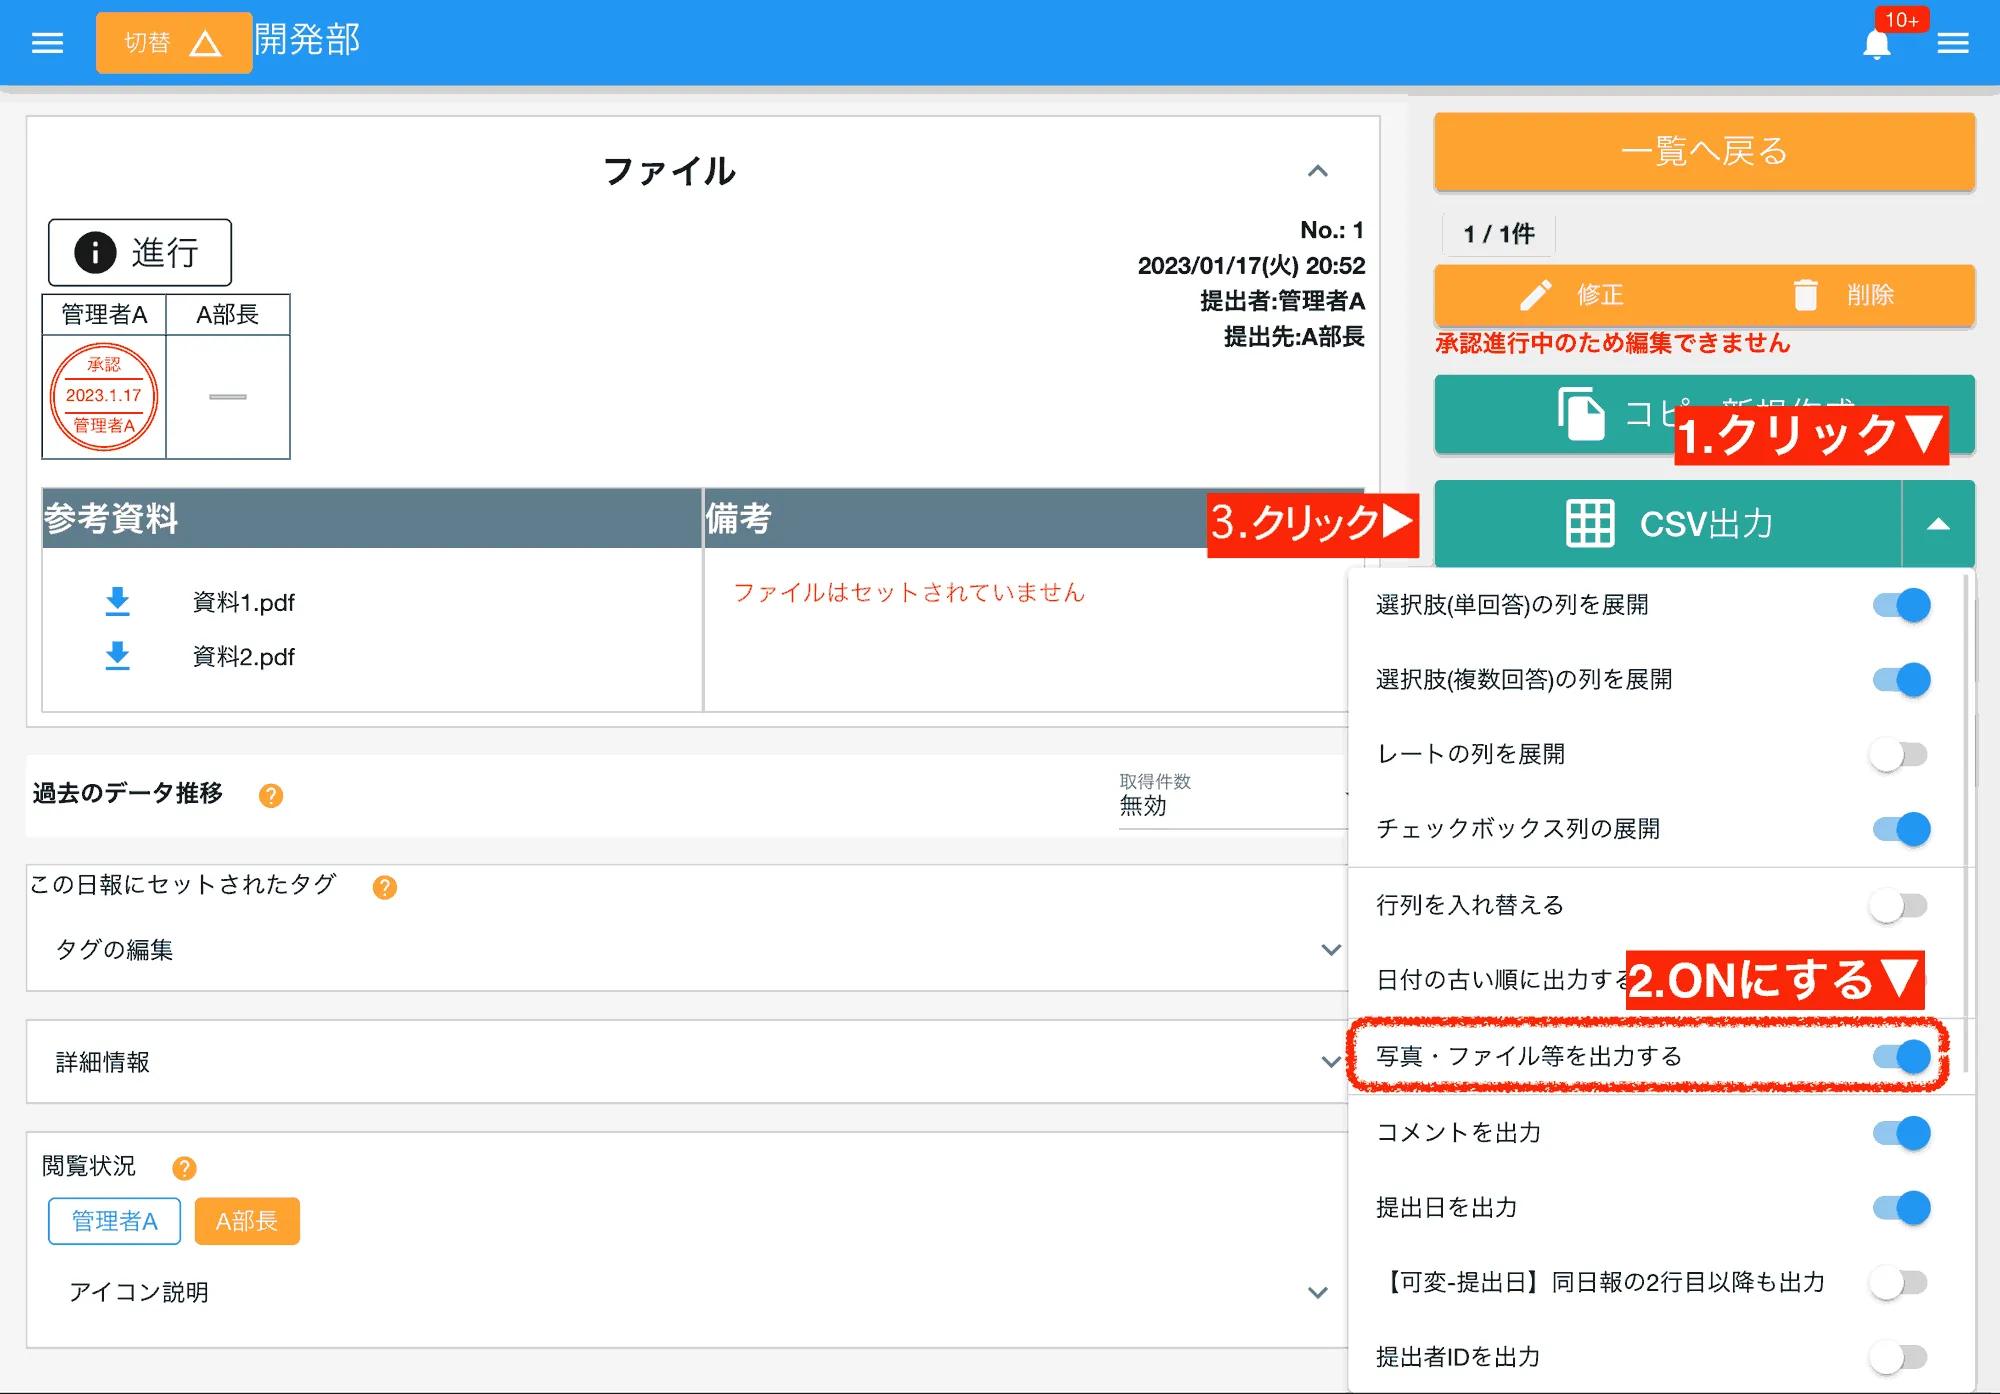This screenshot has width=2000, height=1394.
Task: Click the 承認 approval stamp
Action: click(x=103, y=396)
